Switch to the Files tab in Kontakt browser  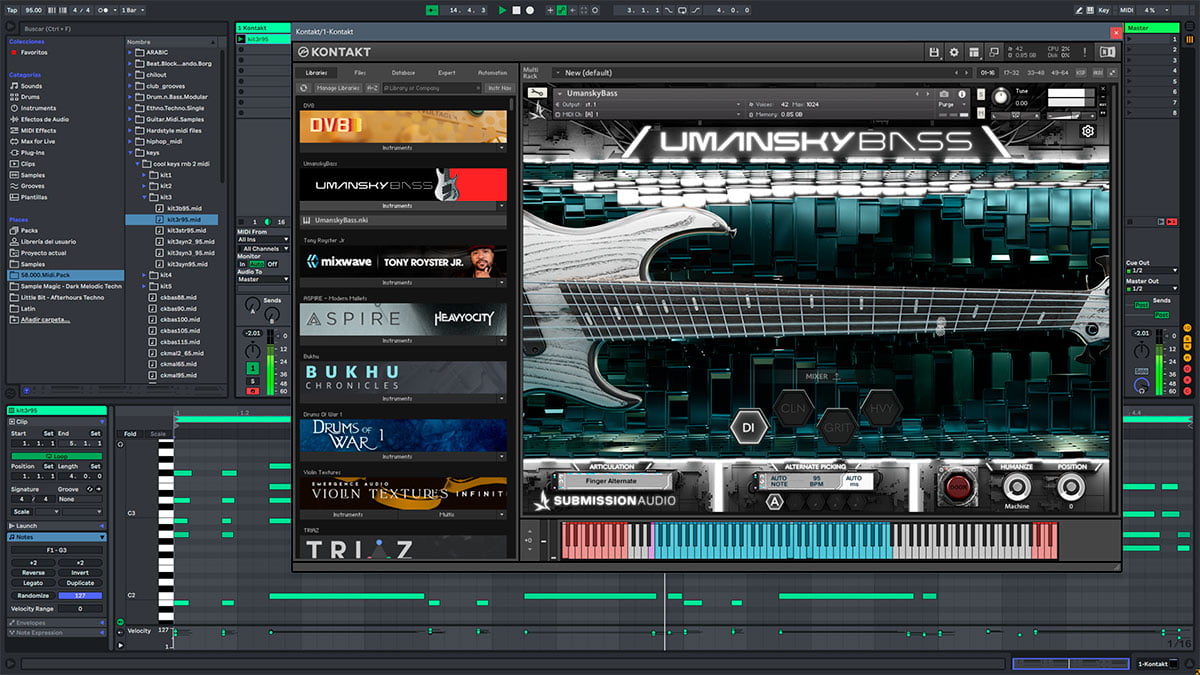coord(360,72)
